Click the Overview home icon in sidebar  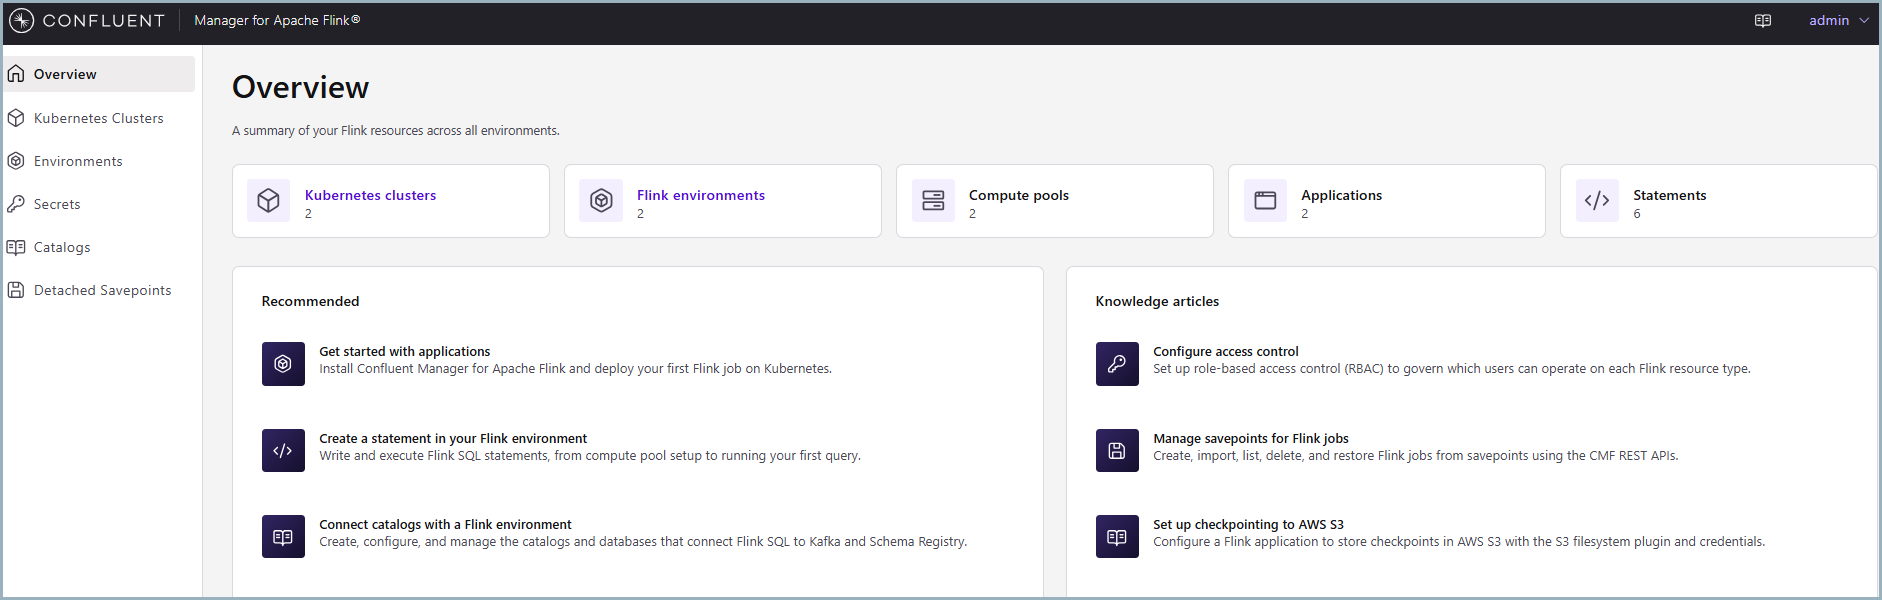click(16, 74)
